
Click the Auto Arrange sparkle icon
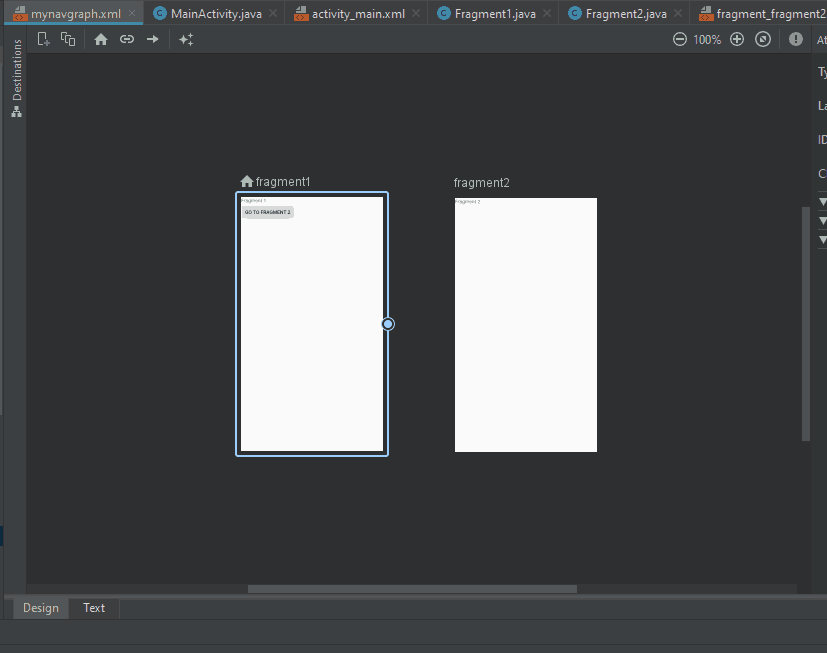(186, 39)
